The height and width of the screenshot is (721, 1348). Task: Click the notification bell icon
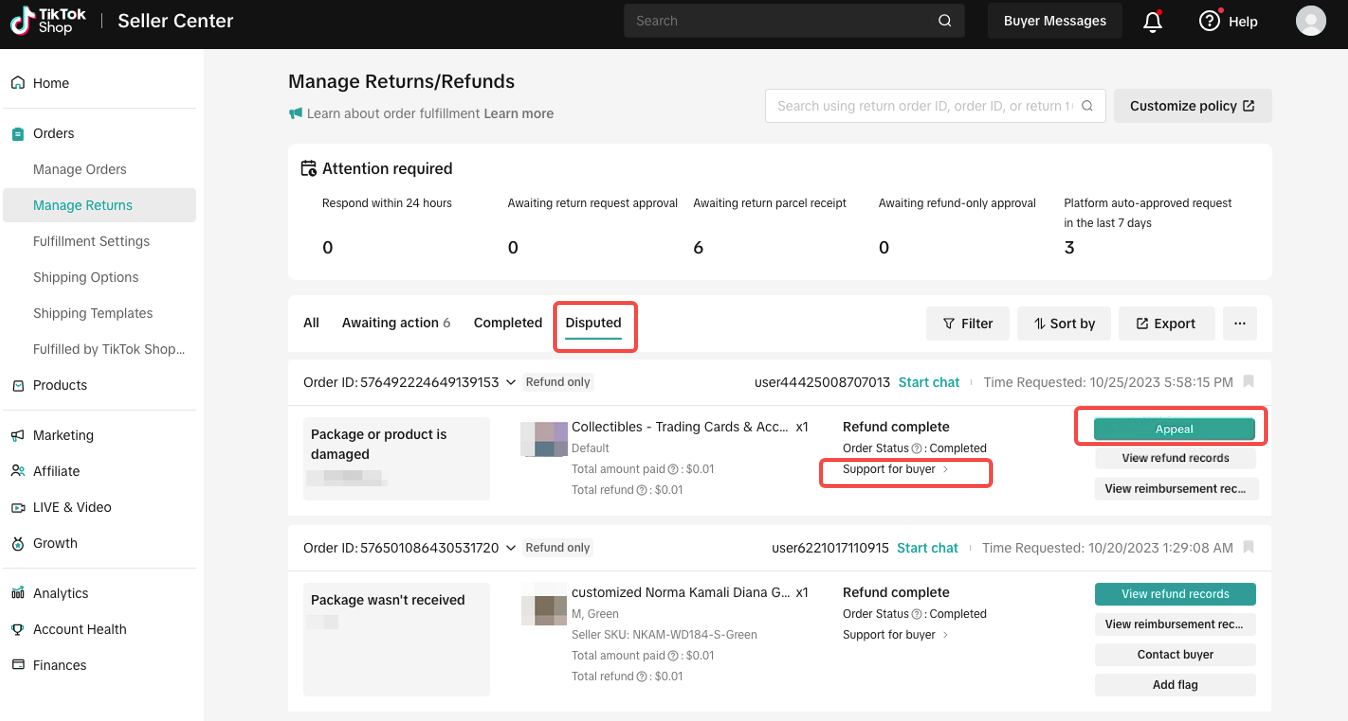click(1152, 21)
